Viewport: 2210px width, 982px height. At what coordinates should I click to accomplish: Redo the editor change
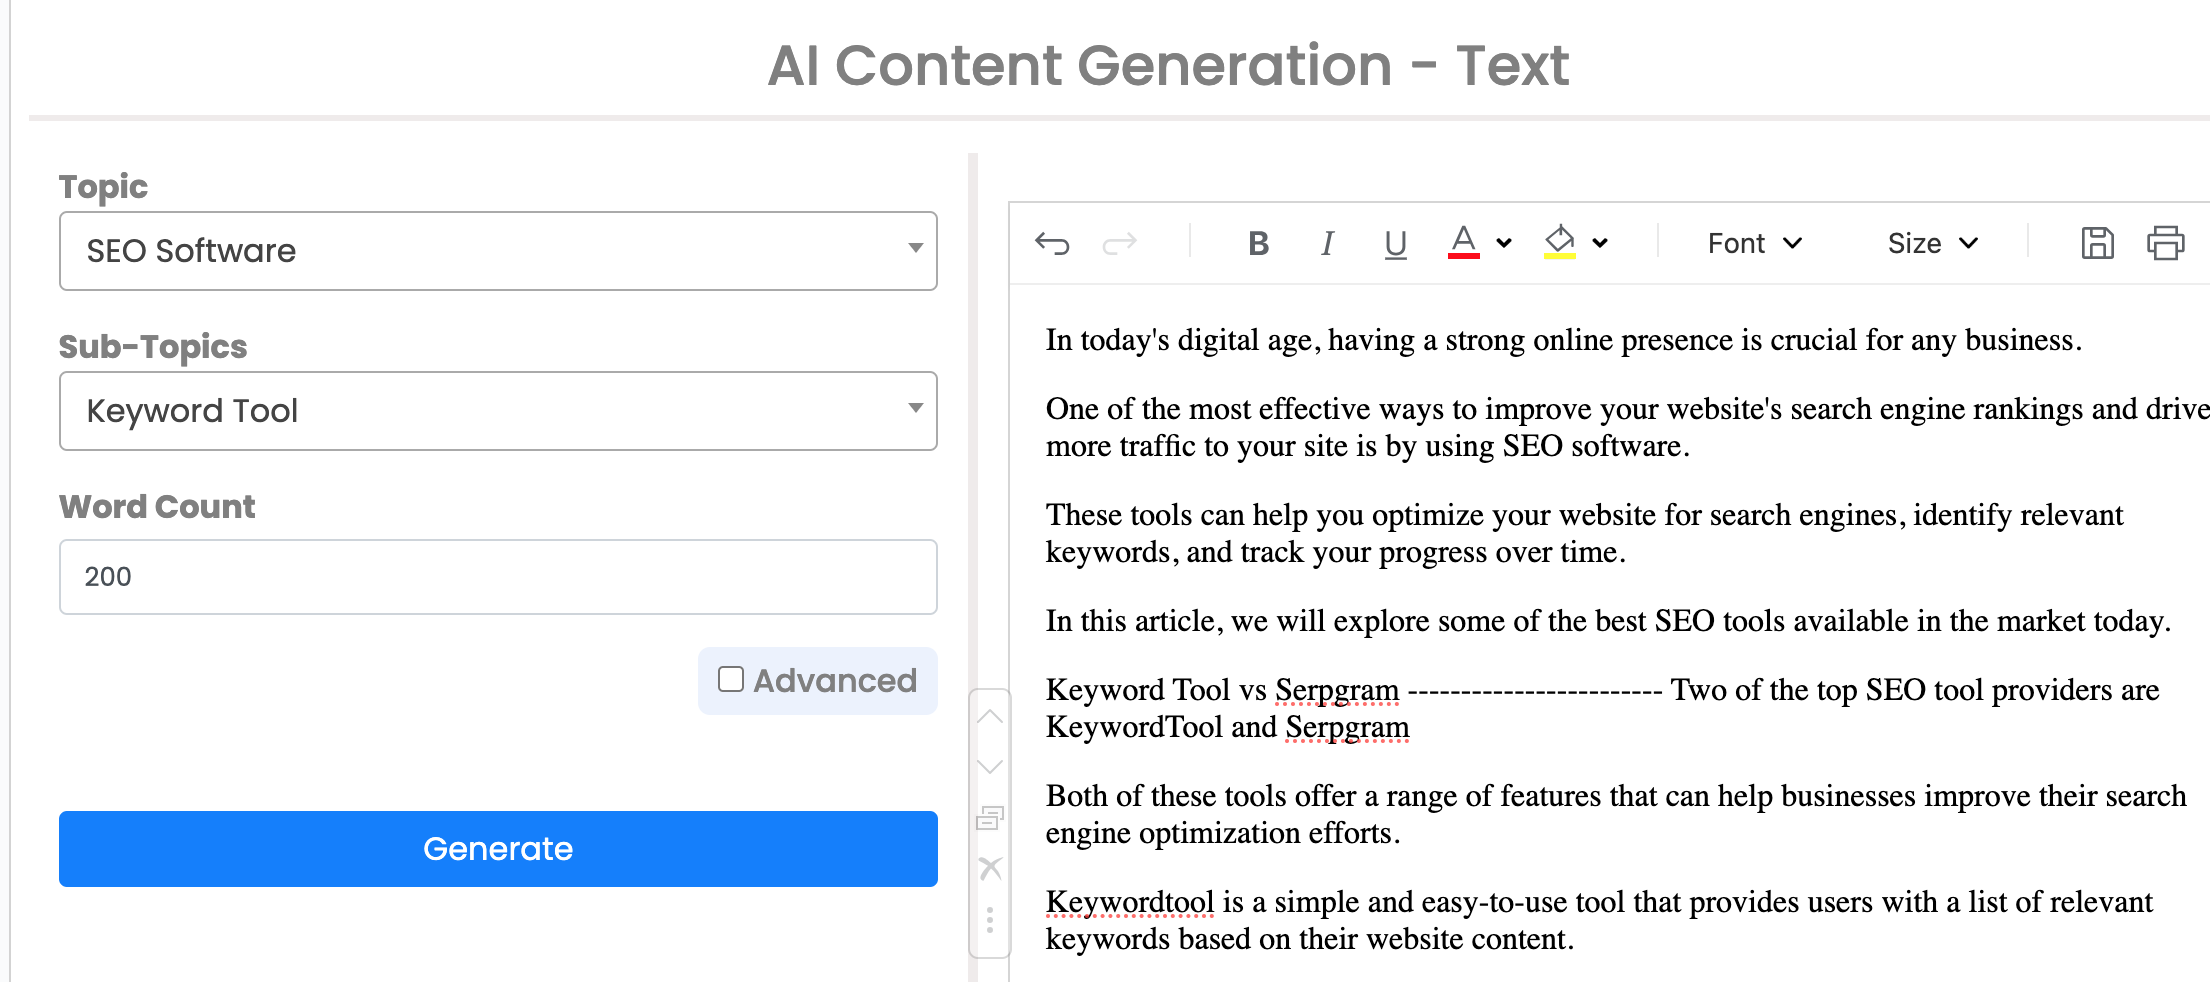(1119, 243)
